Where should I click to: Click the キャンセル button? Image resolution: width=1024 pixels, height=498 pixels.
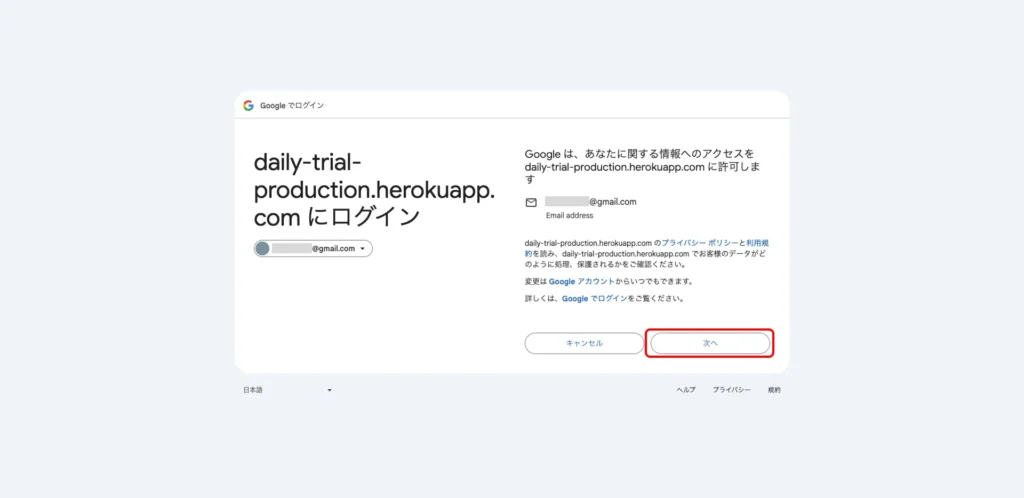pyautogui.click(x=584, y=343)
